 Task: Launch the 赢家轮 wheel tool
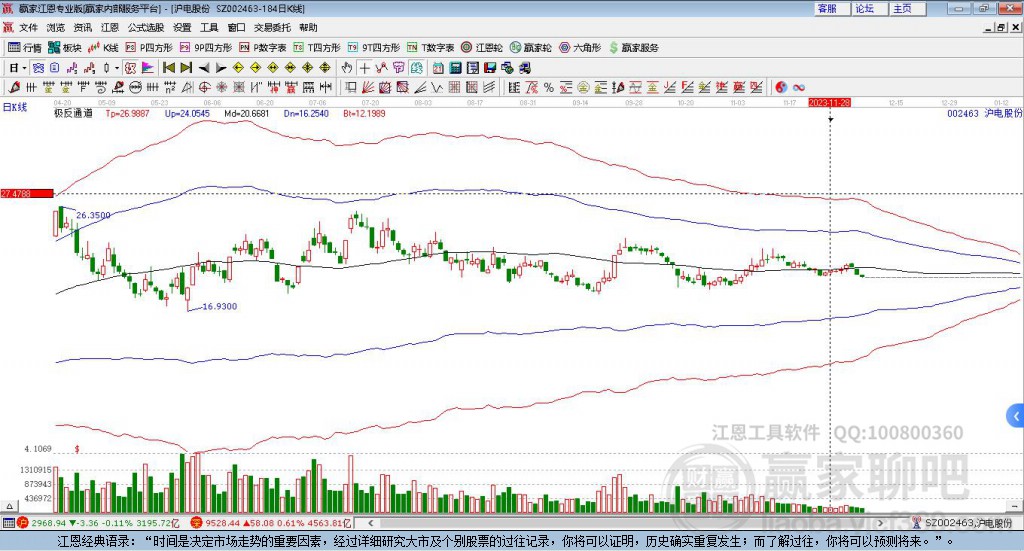tap(530, 48)
